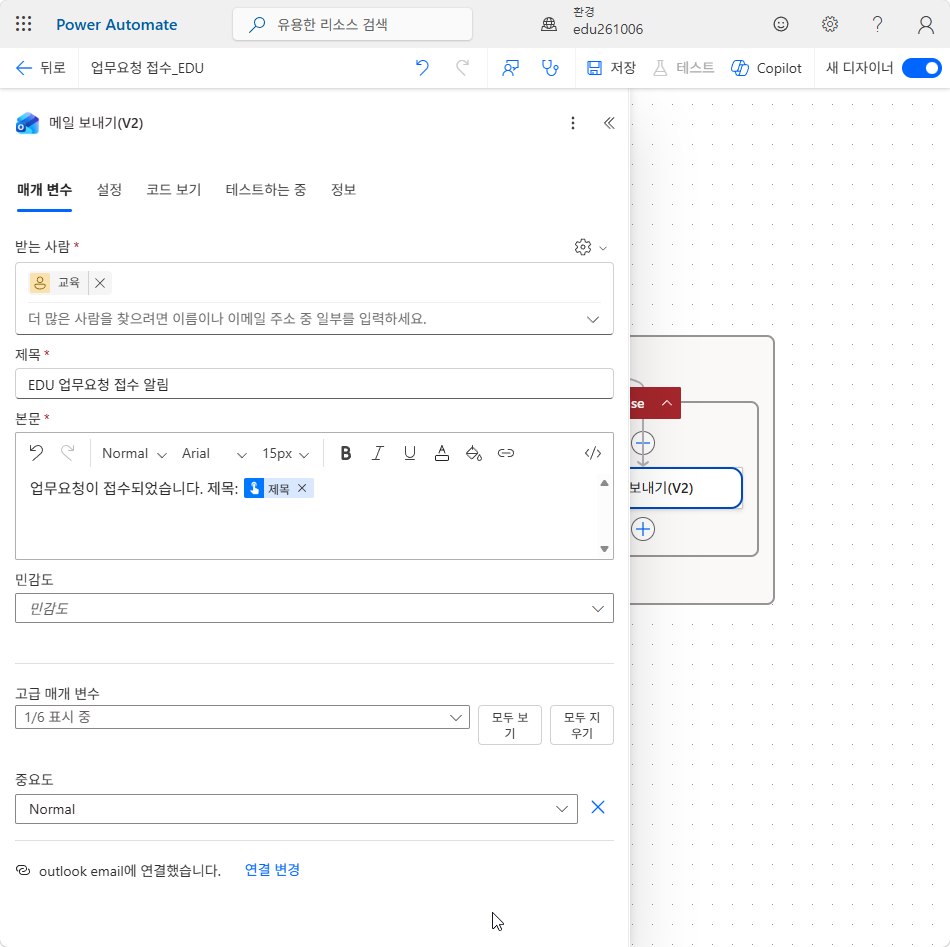Open the font color picker
950x947 pixels.
[442, 453]
